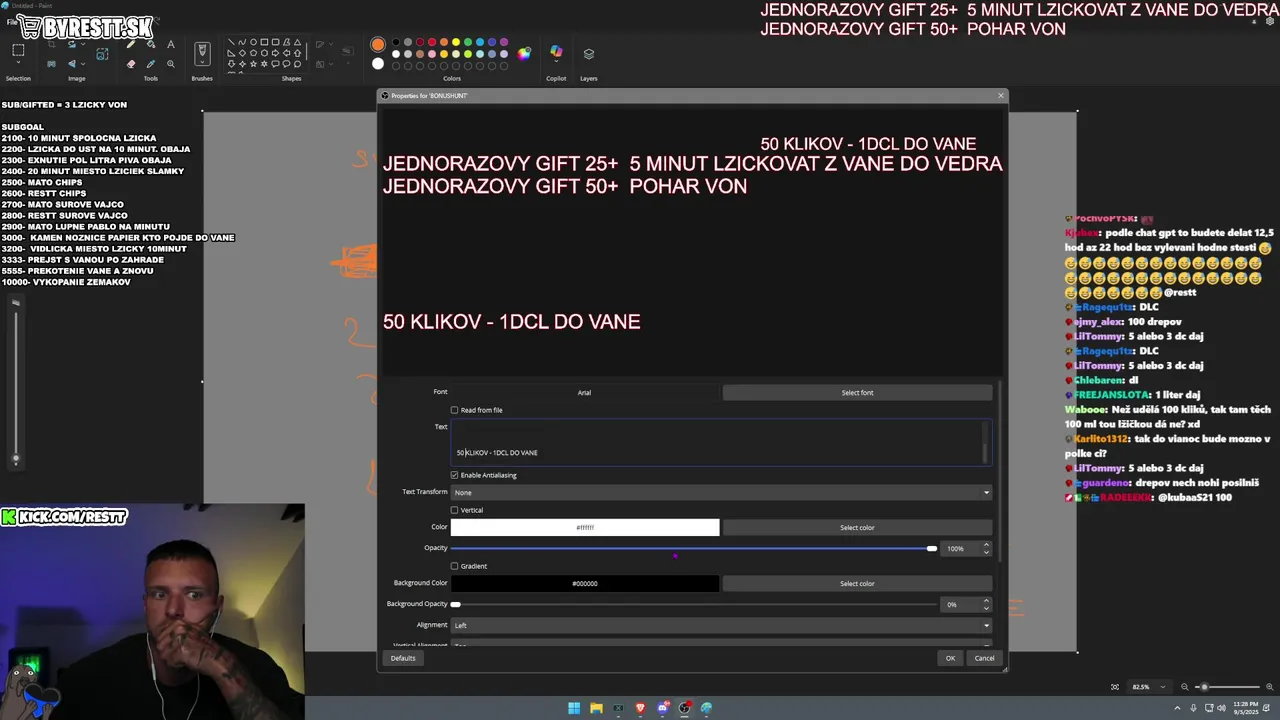Click the zoom in magnifier in Paint
The width and height of the screenshot is (1280, 720).
tap(1269, 687)
